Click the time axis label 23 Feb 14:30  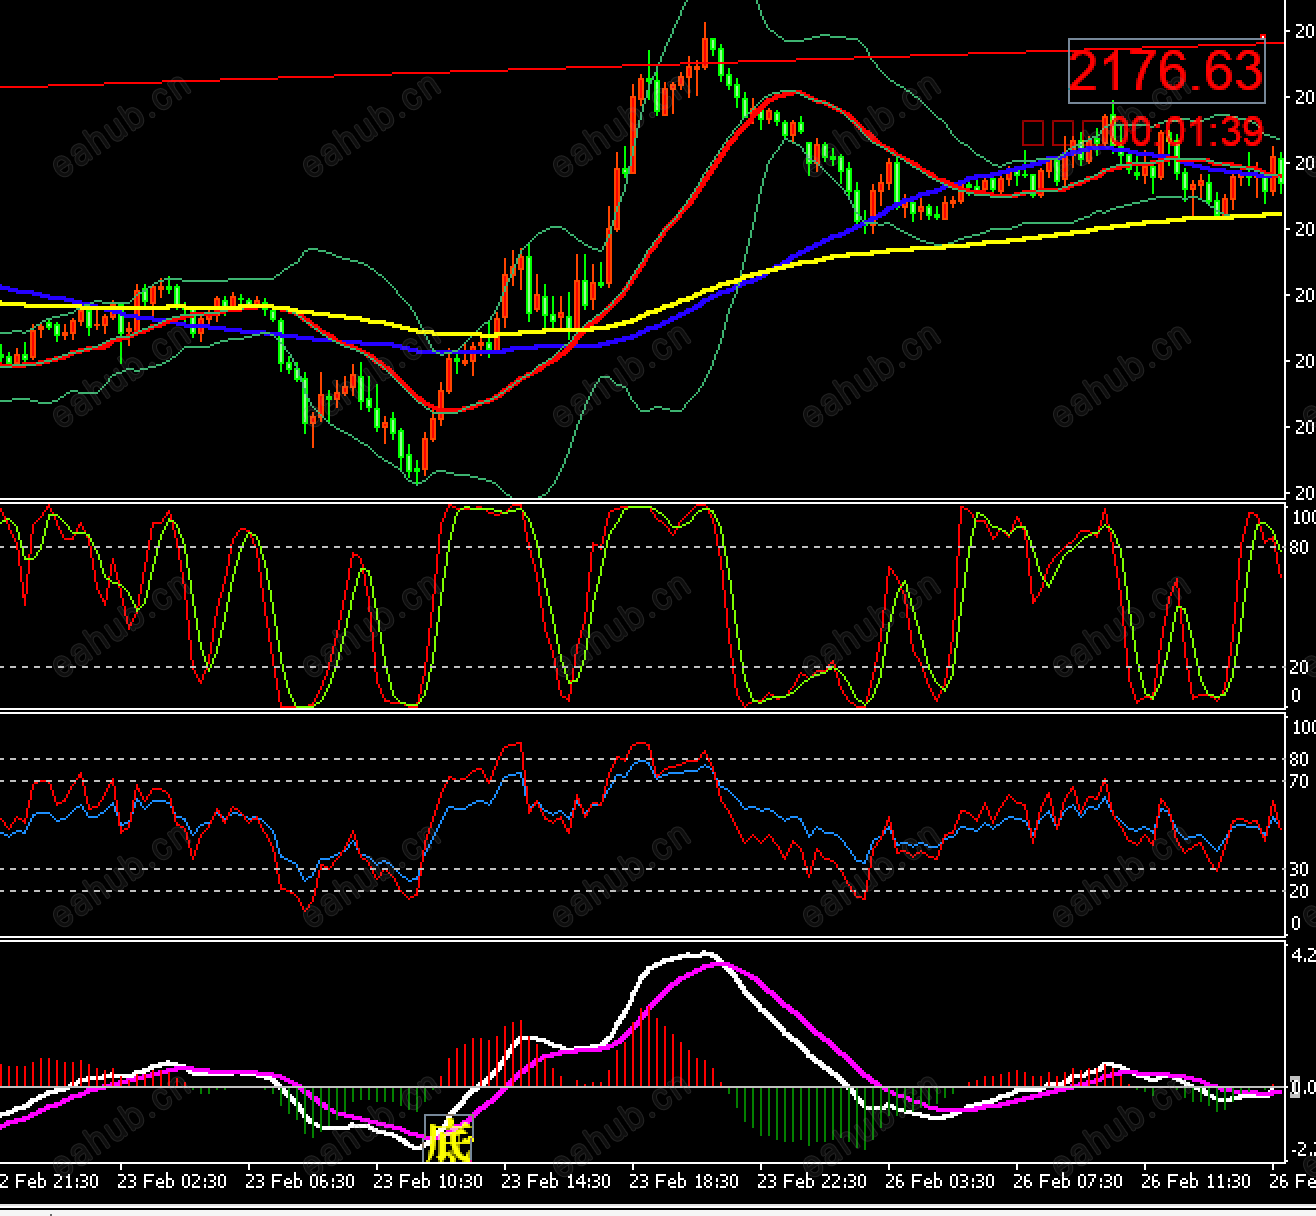point(556,1181)
